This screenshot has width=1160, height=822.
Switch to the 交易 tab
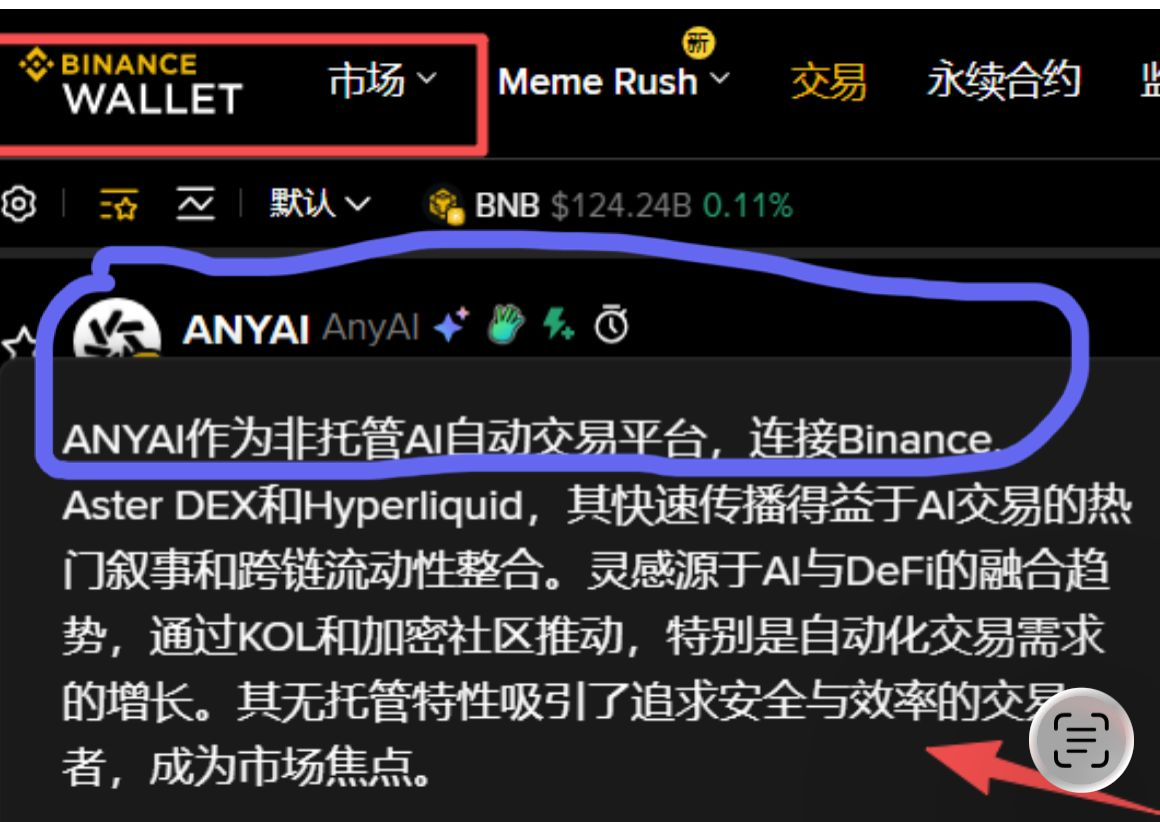click(828, 81)
